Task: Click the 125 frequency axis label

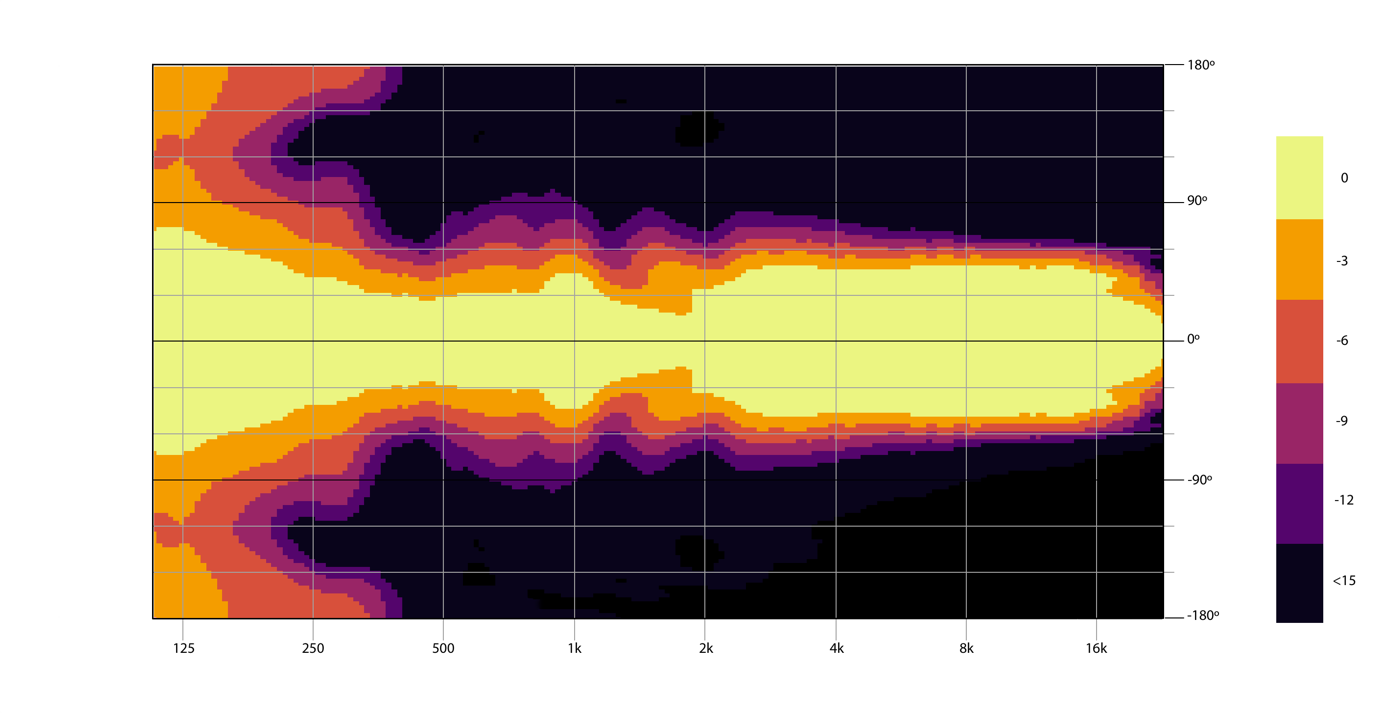Action: [183, 648]
